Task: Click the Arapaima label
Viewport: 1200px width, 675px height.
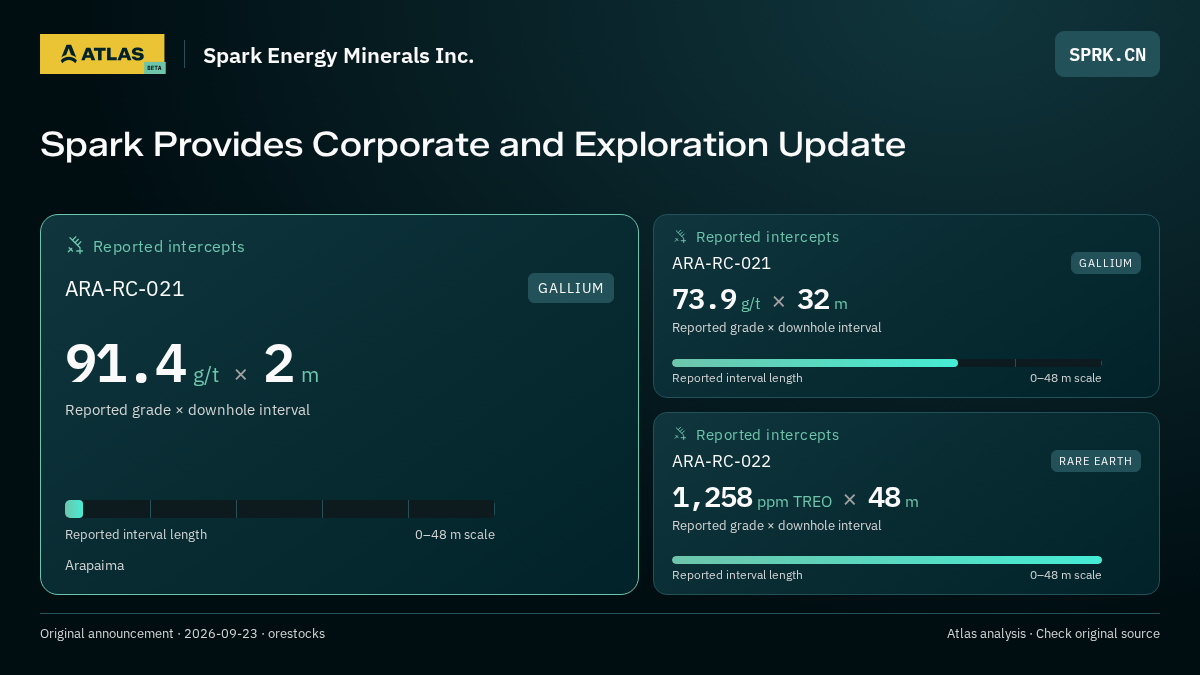Action: 95,565
